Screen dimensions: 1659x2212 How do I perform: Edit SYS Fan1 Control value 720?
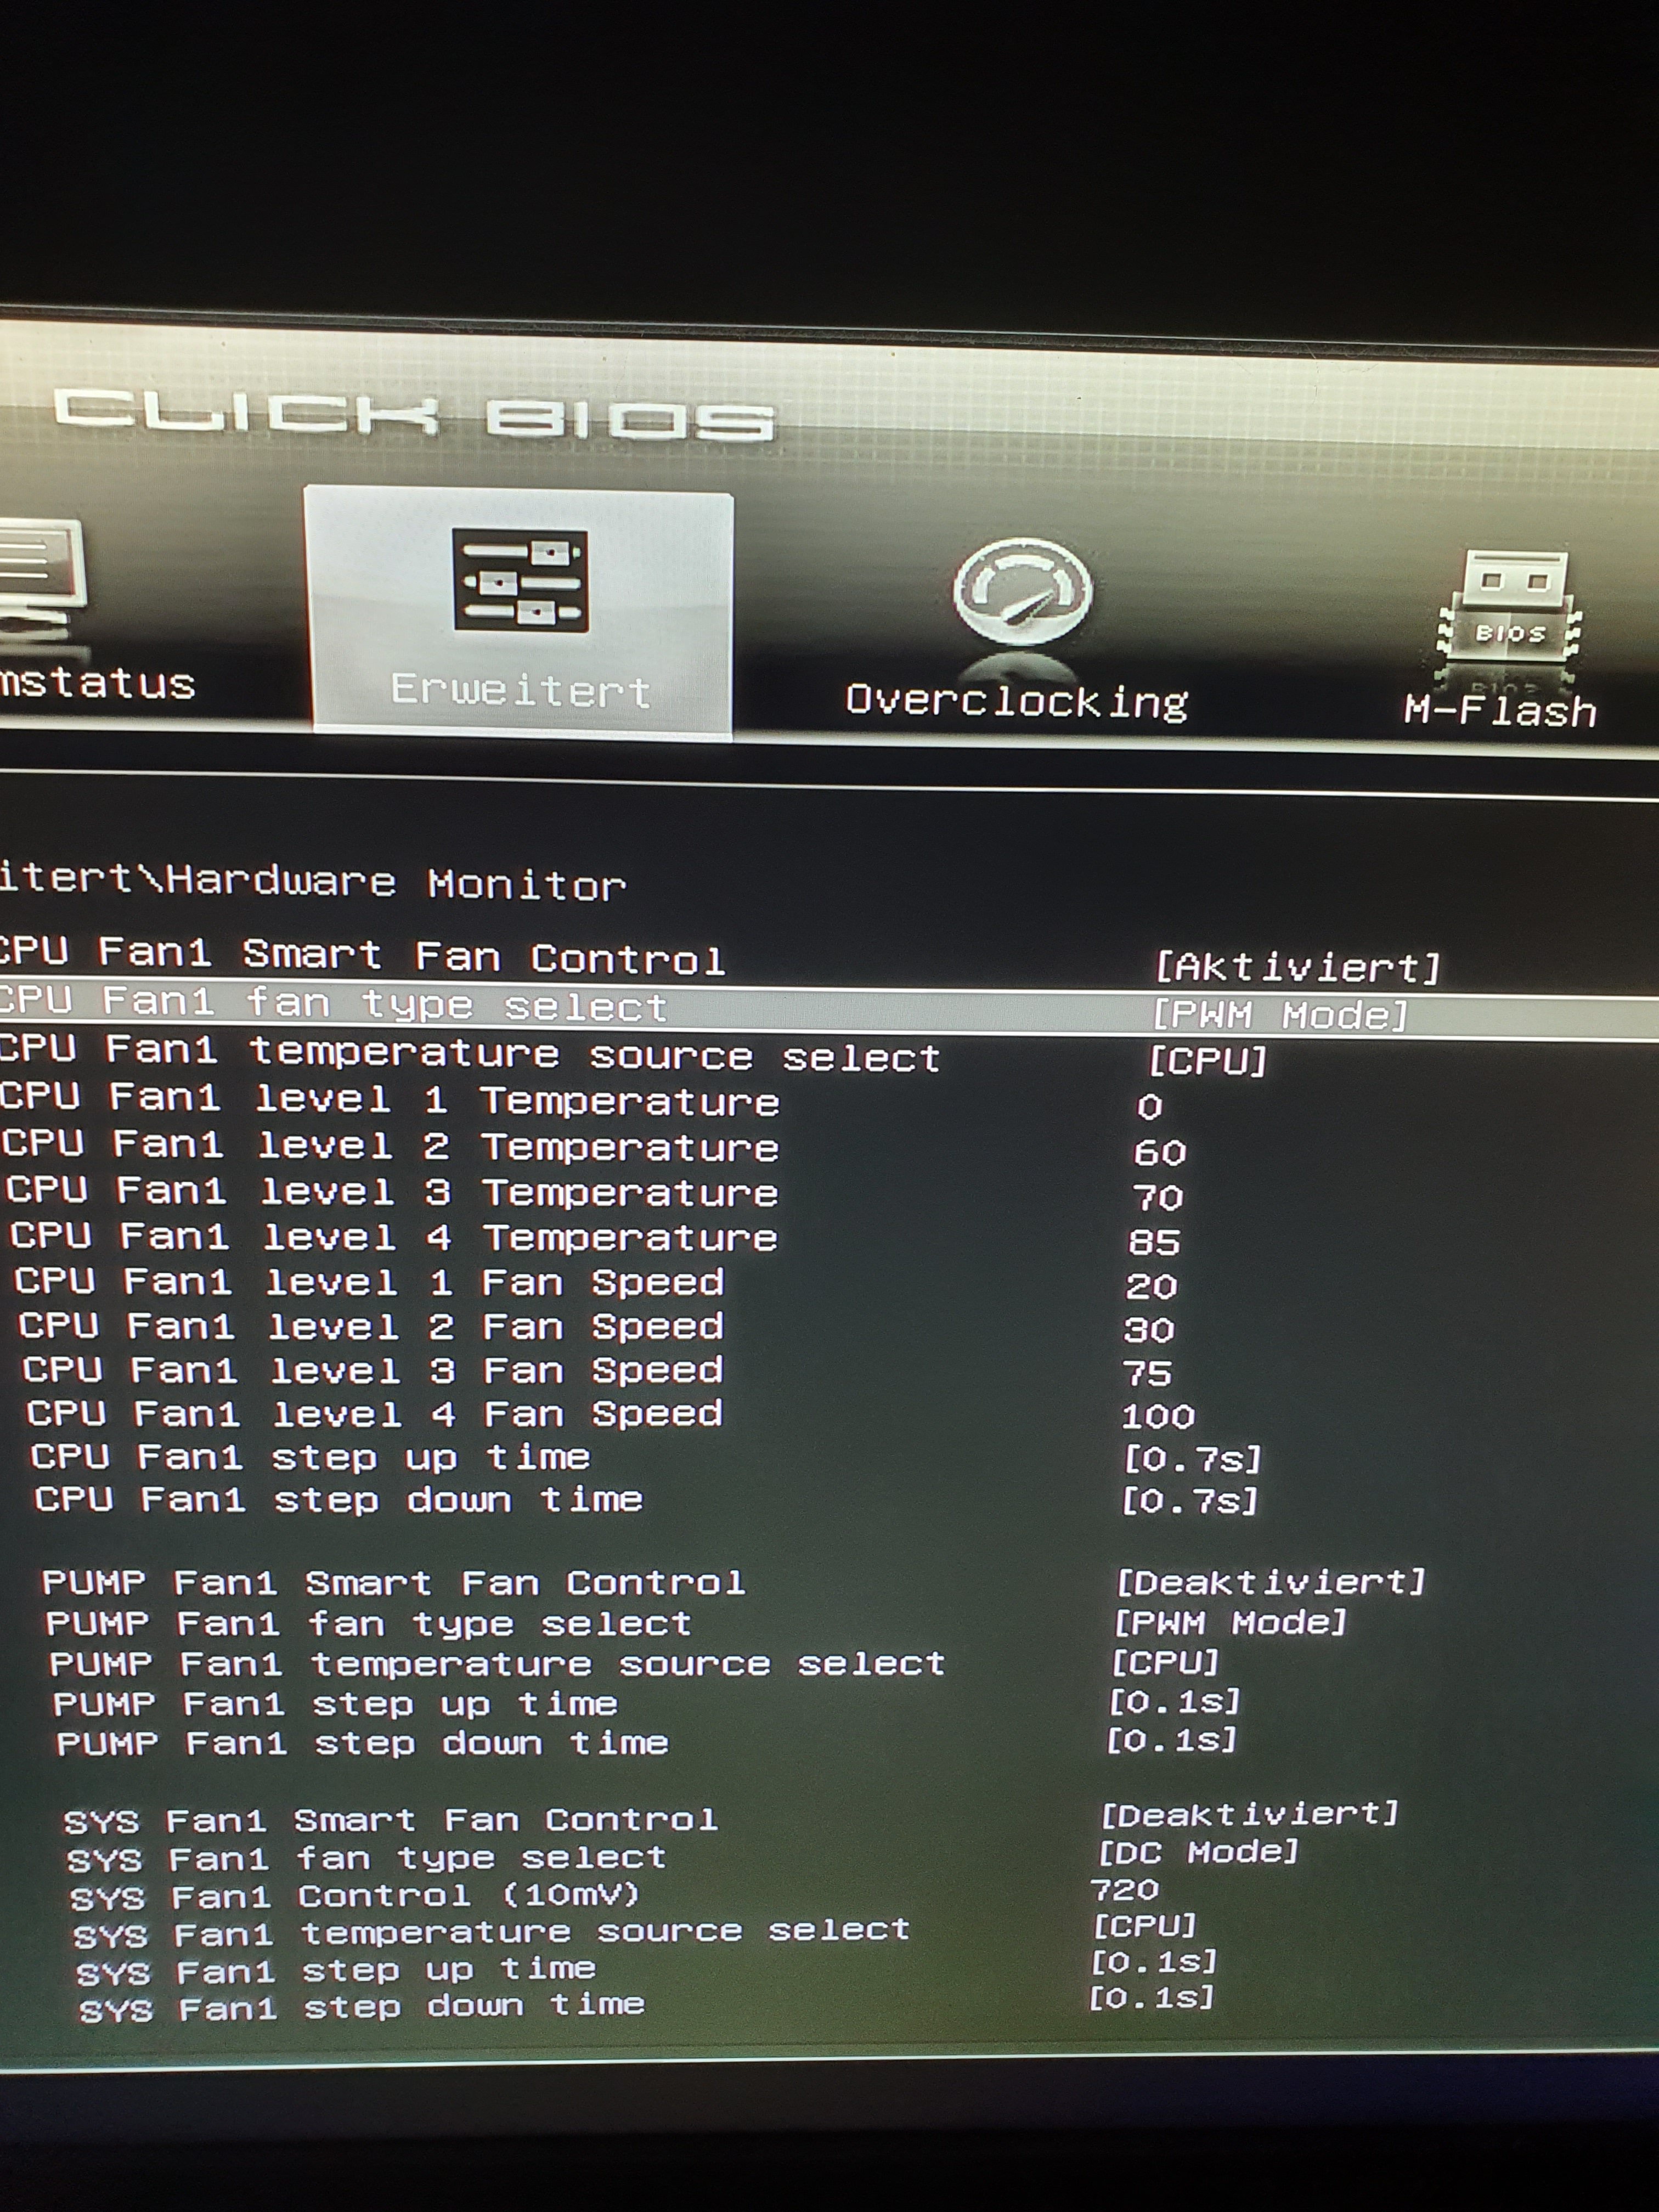[1125, 1890]
